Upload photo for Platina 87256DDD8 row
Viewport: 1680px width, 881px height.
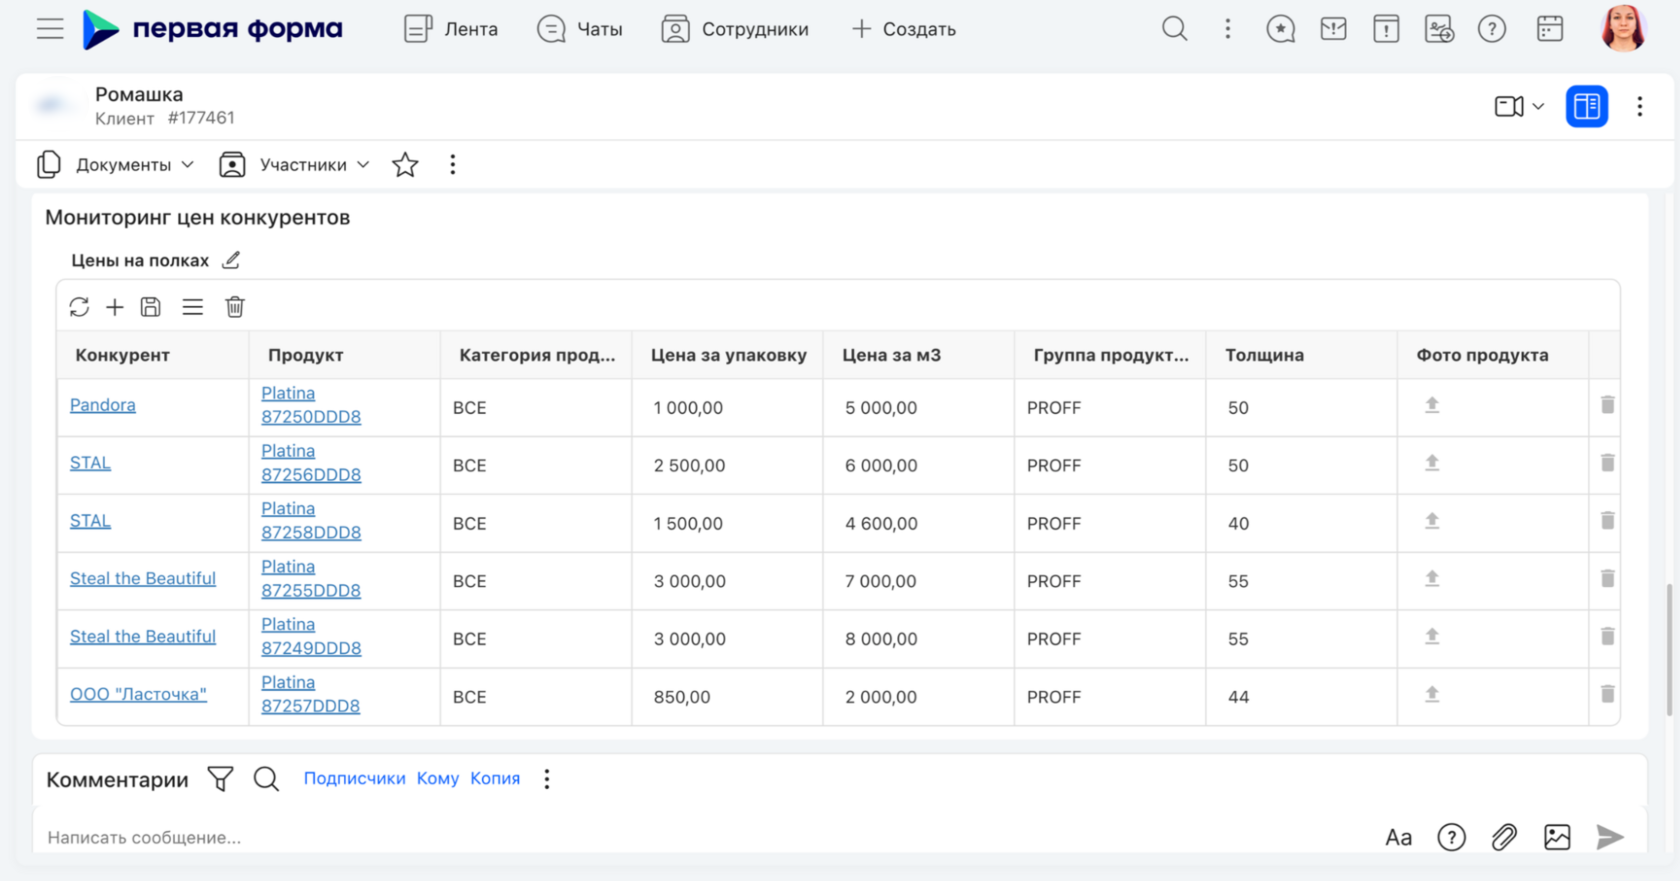coord(1432,463)
